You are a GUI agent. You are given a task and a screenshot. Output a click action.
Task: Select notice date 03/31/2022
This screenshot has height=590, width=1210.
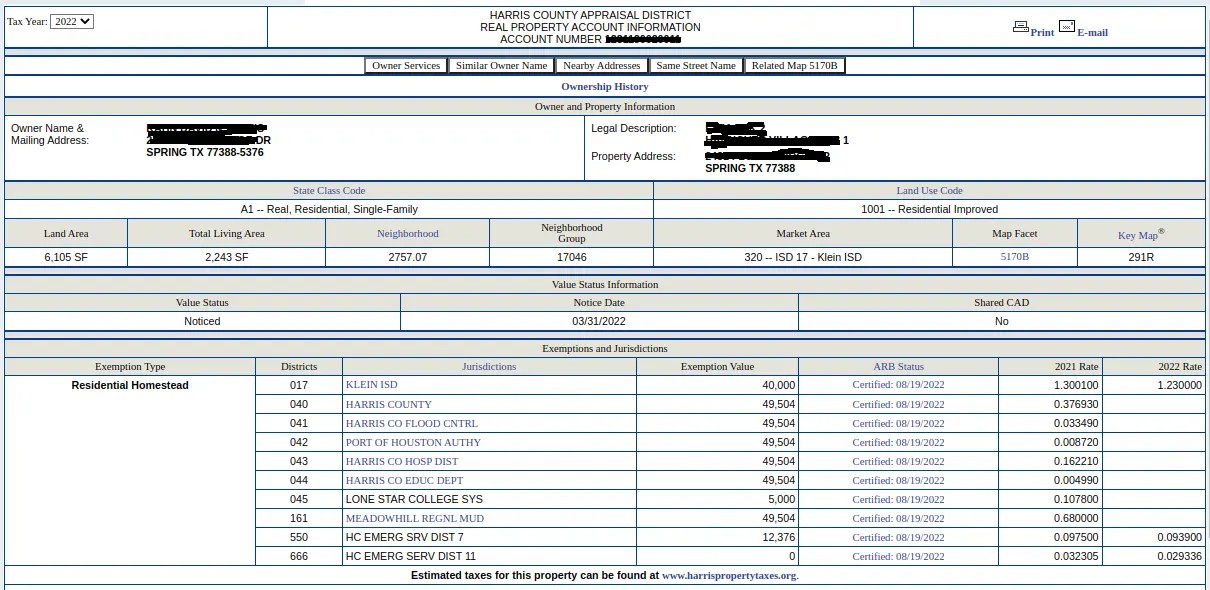(x=599, y=321)
